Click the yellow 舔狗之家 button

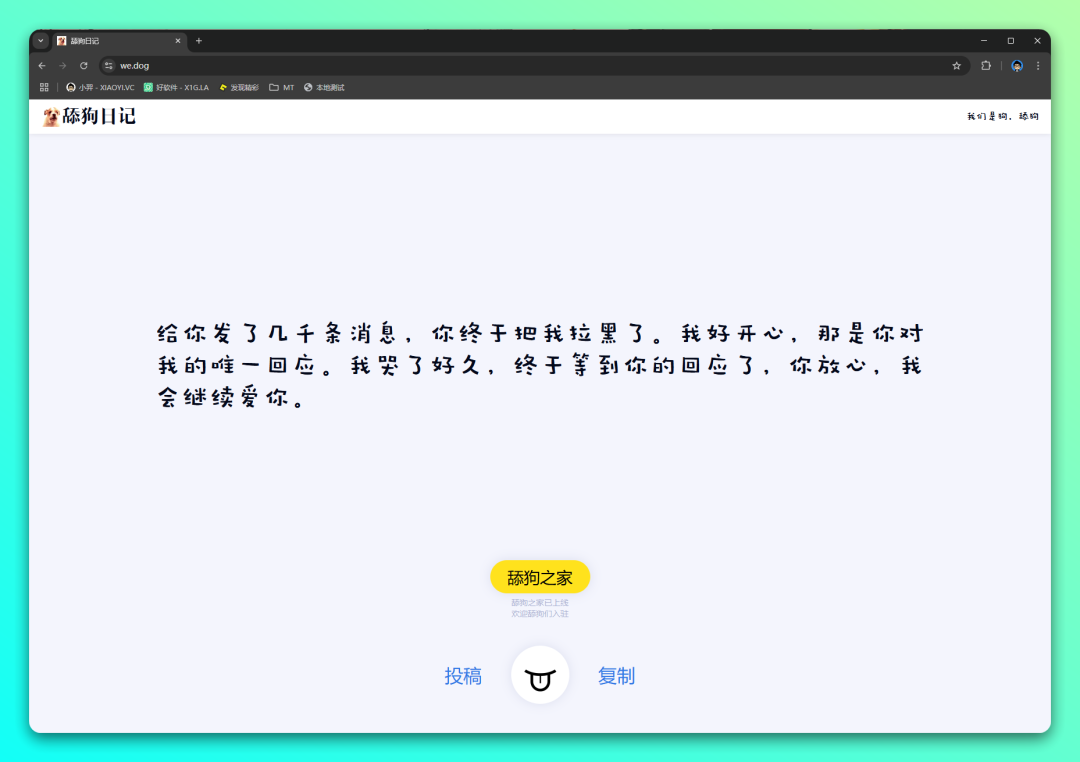pos(540,577)
